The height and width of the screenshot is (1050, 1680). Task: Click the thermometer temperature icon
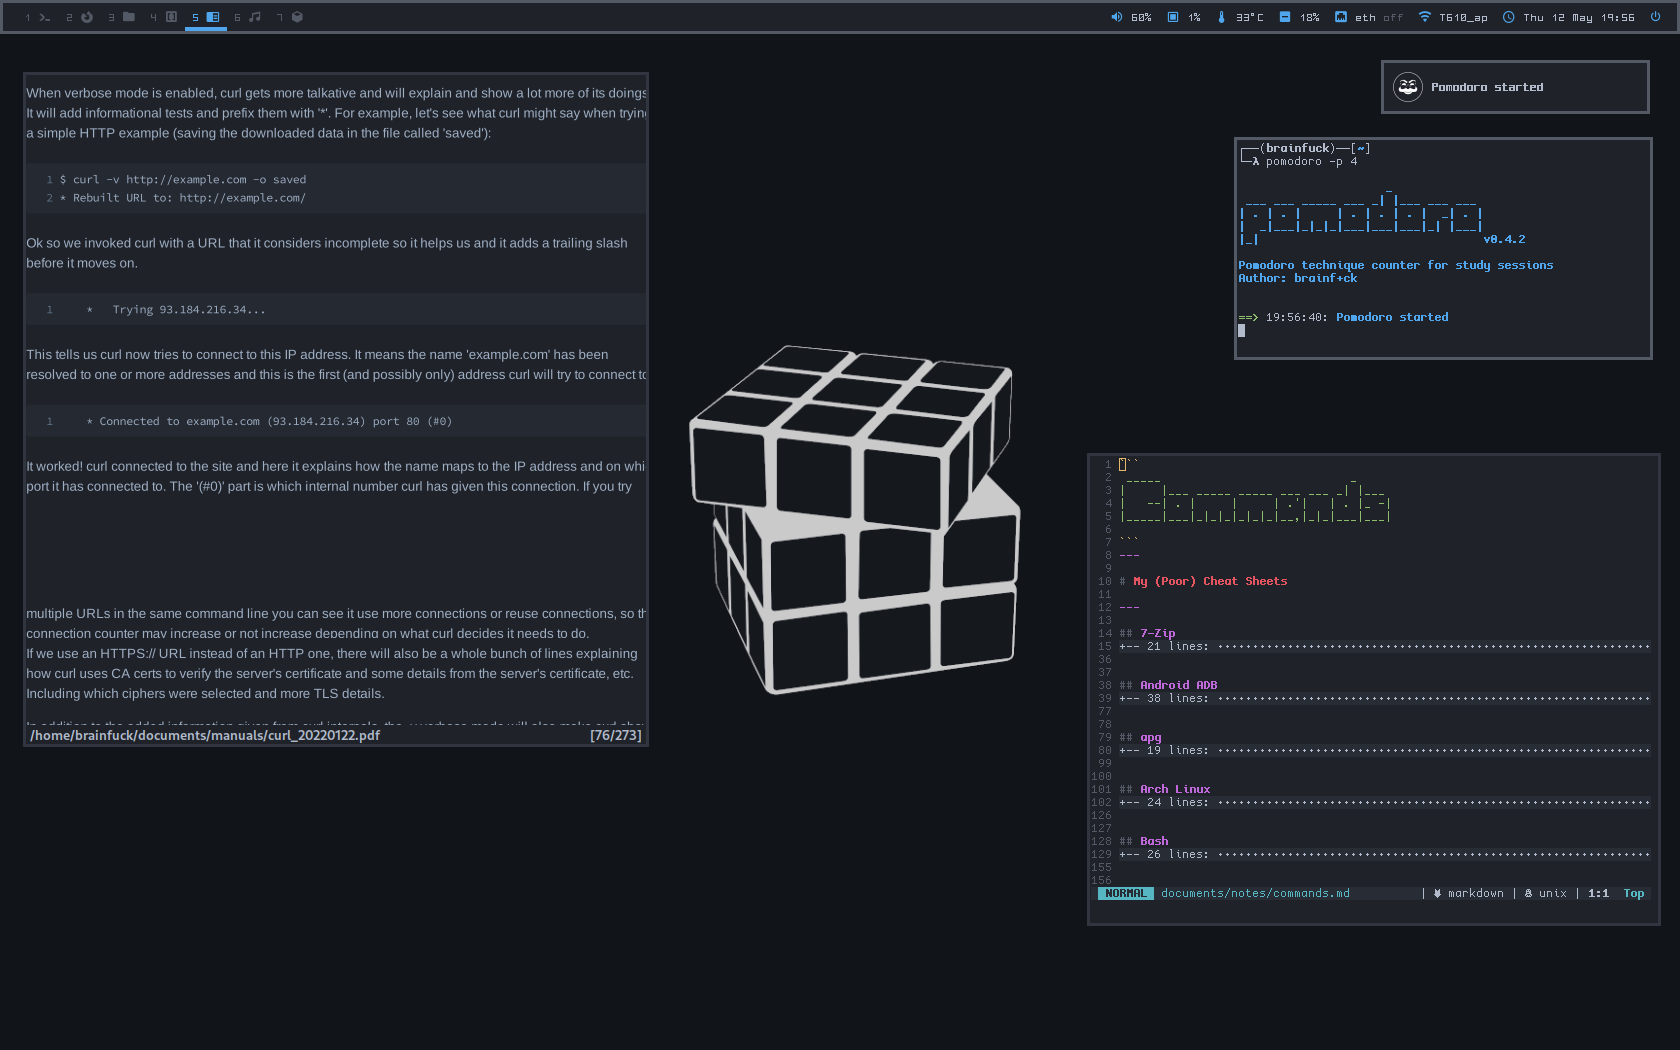click(x=1221, y=17)
